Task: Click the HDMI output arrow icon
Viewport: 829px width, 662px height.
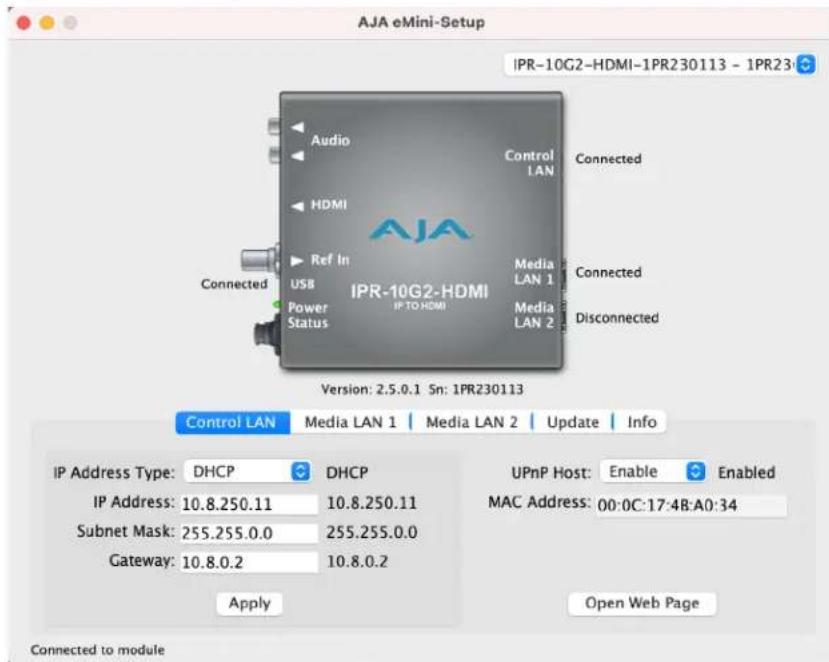Action: 298,206
